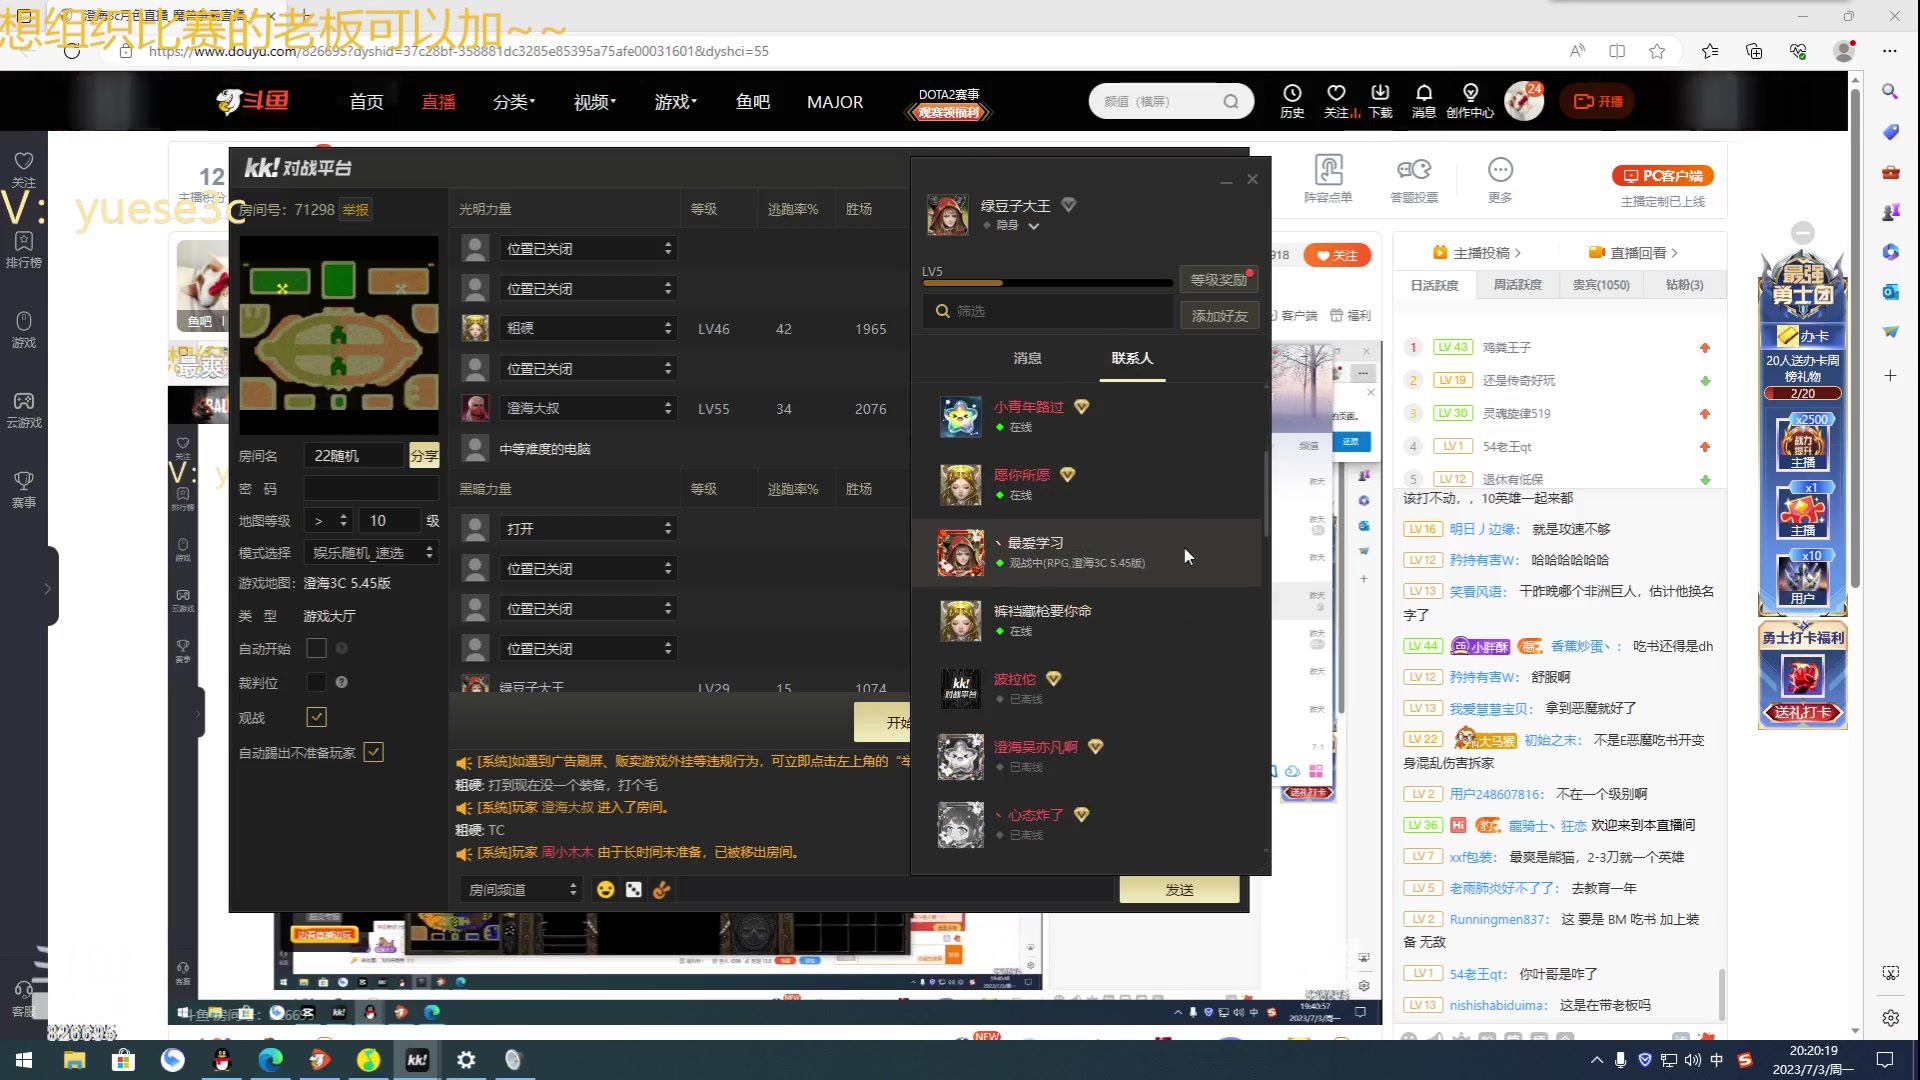Select the 钻粉(3) tab

[x=1684, y=285]
